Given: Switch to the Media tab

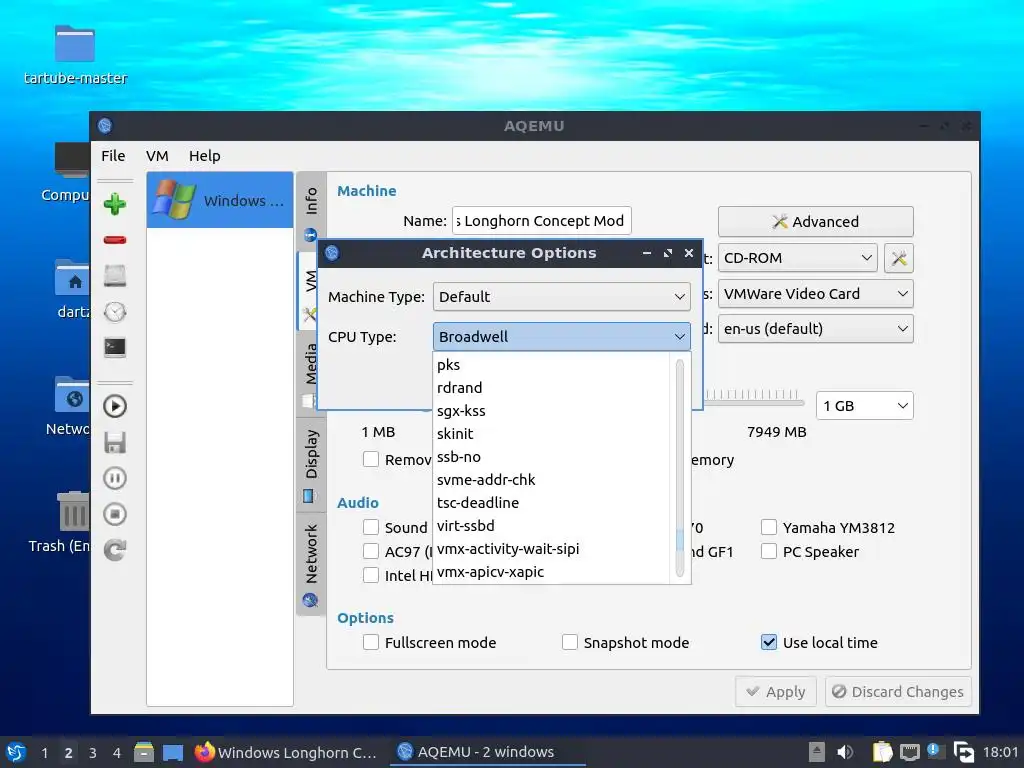Looking at the screenshot, I should pyautogui.click(x=311, y=375).
